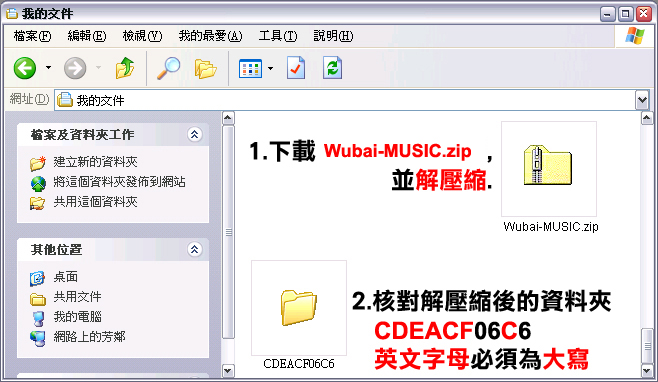658x382 pixels.
Task: Open the 檔案(F) menu
Action: (32, 36)
